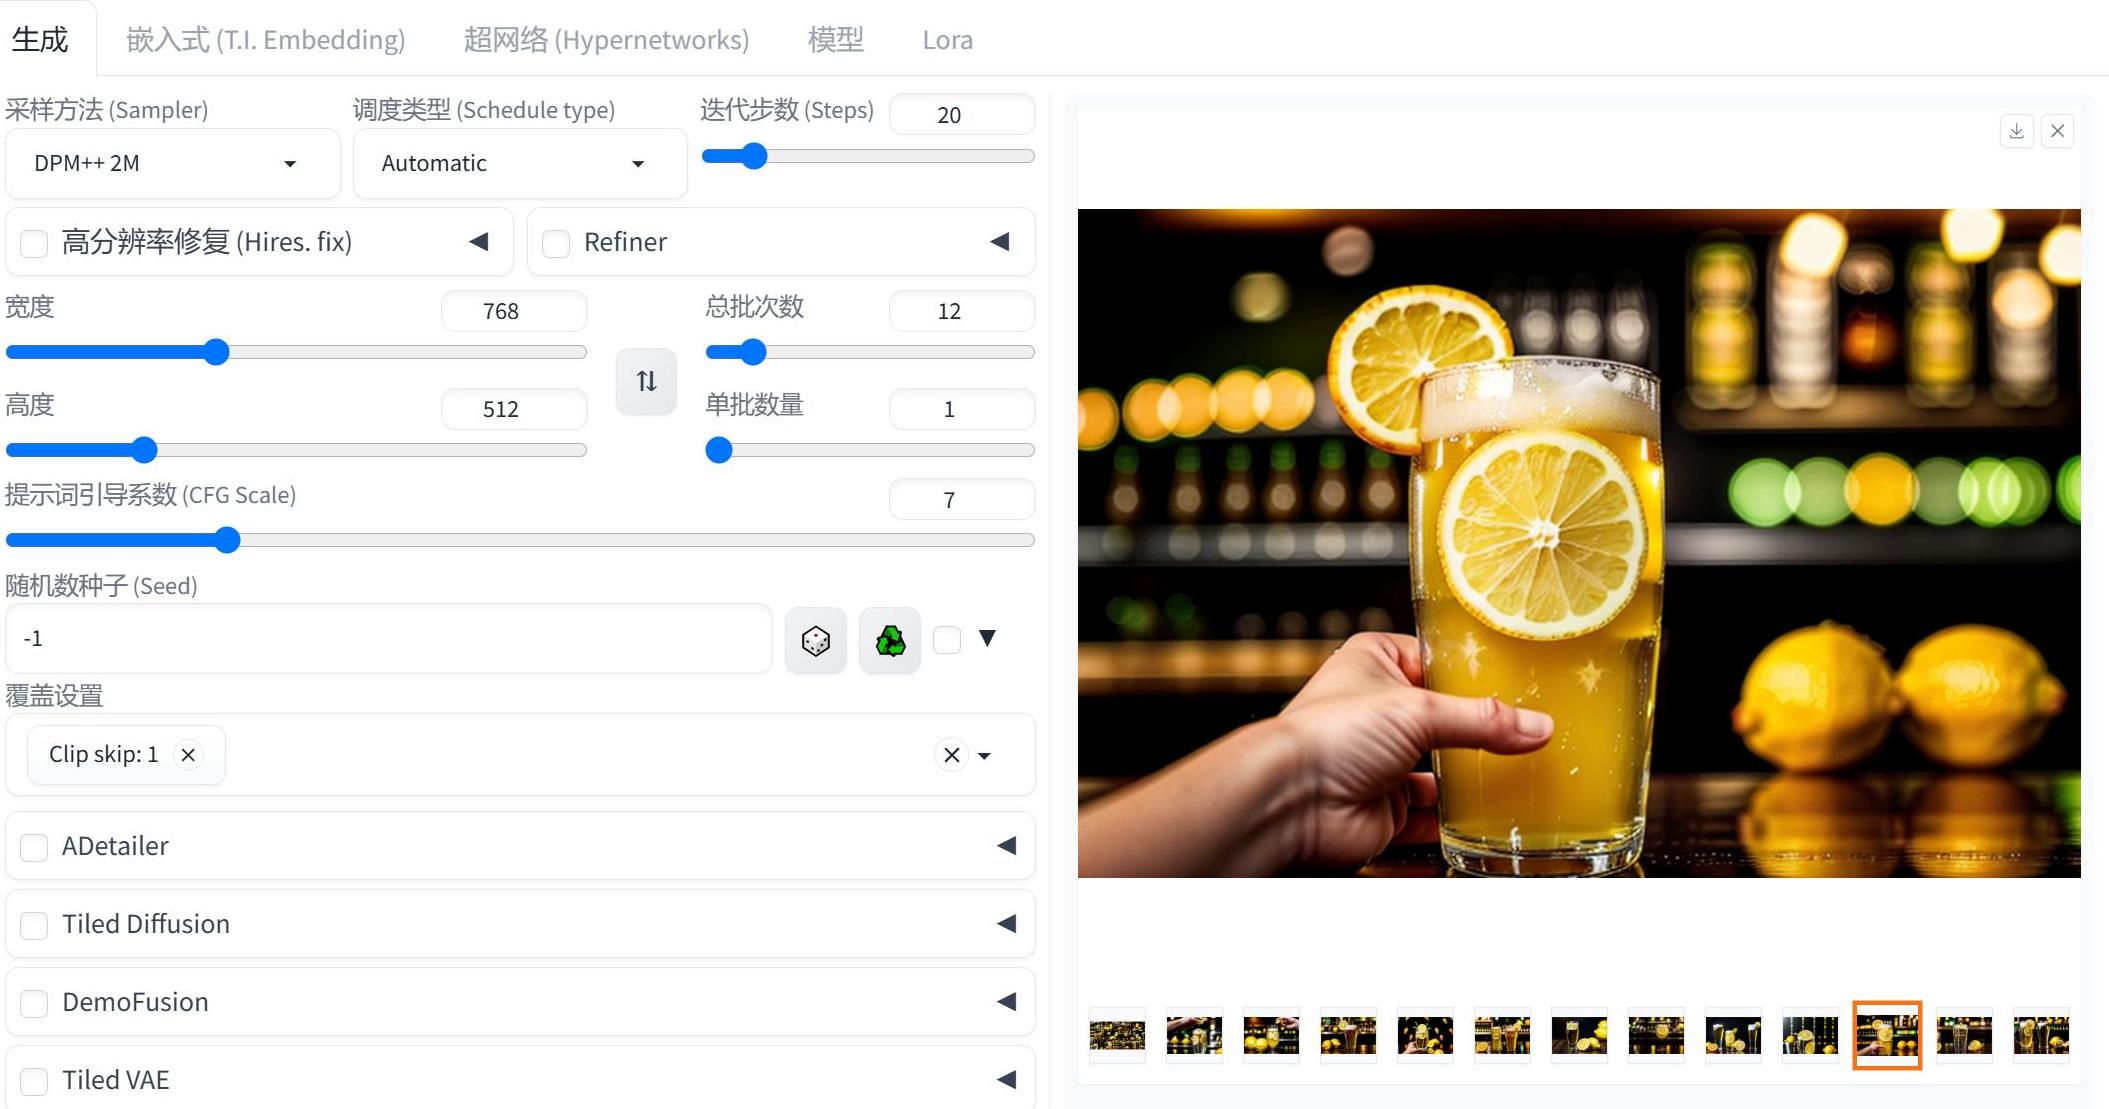Click the width-height swap arrows icon
Screen dimensions: 2109x1109
click(x=646, y=381)
